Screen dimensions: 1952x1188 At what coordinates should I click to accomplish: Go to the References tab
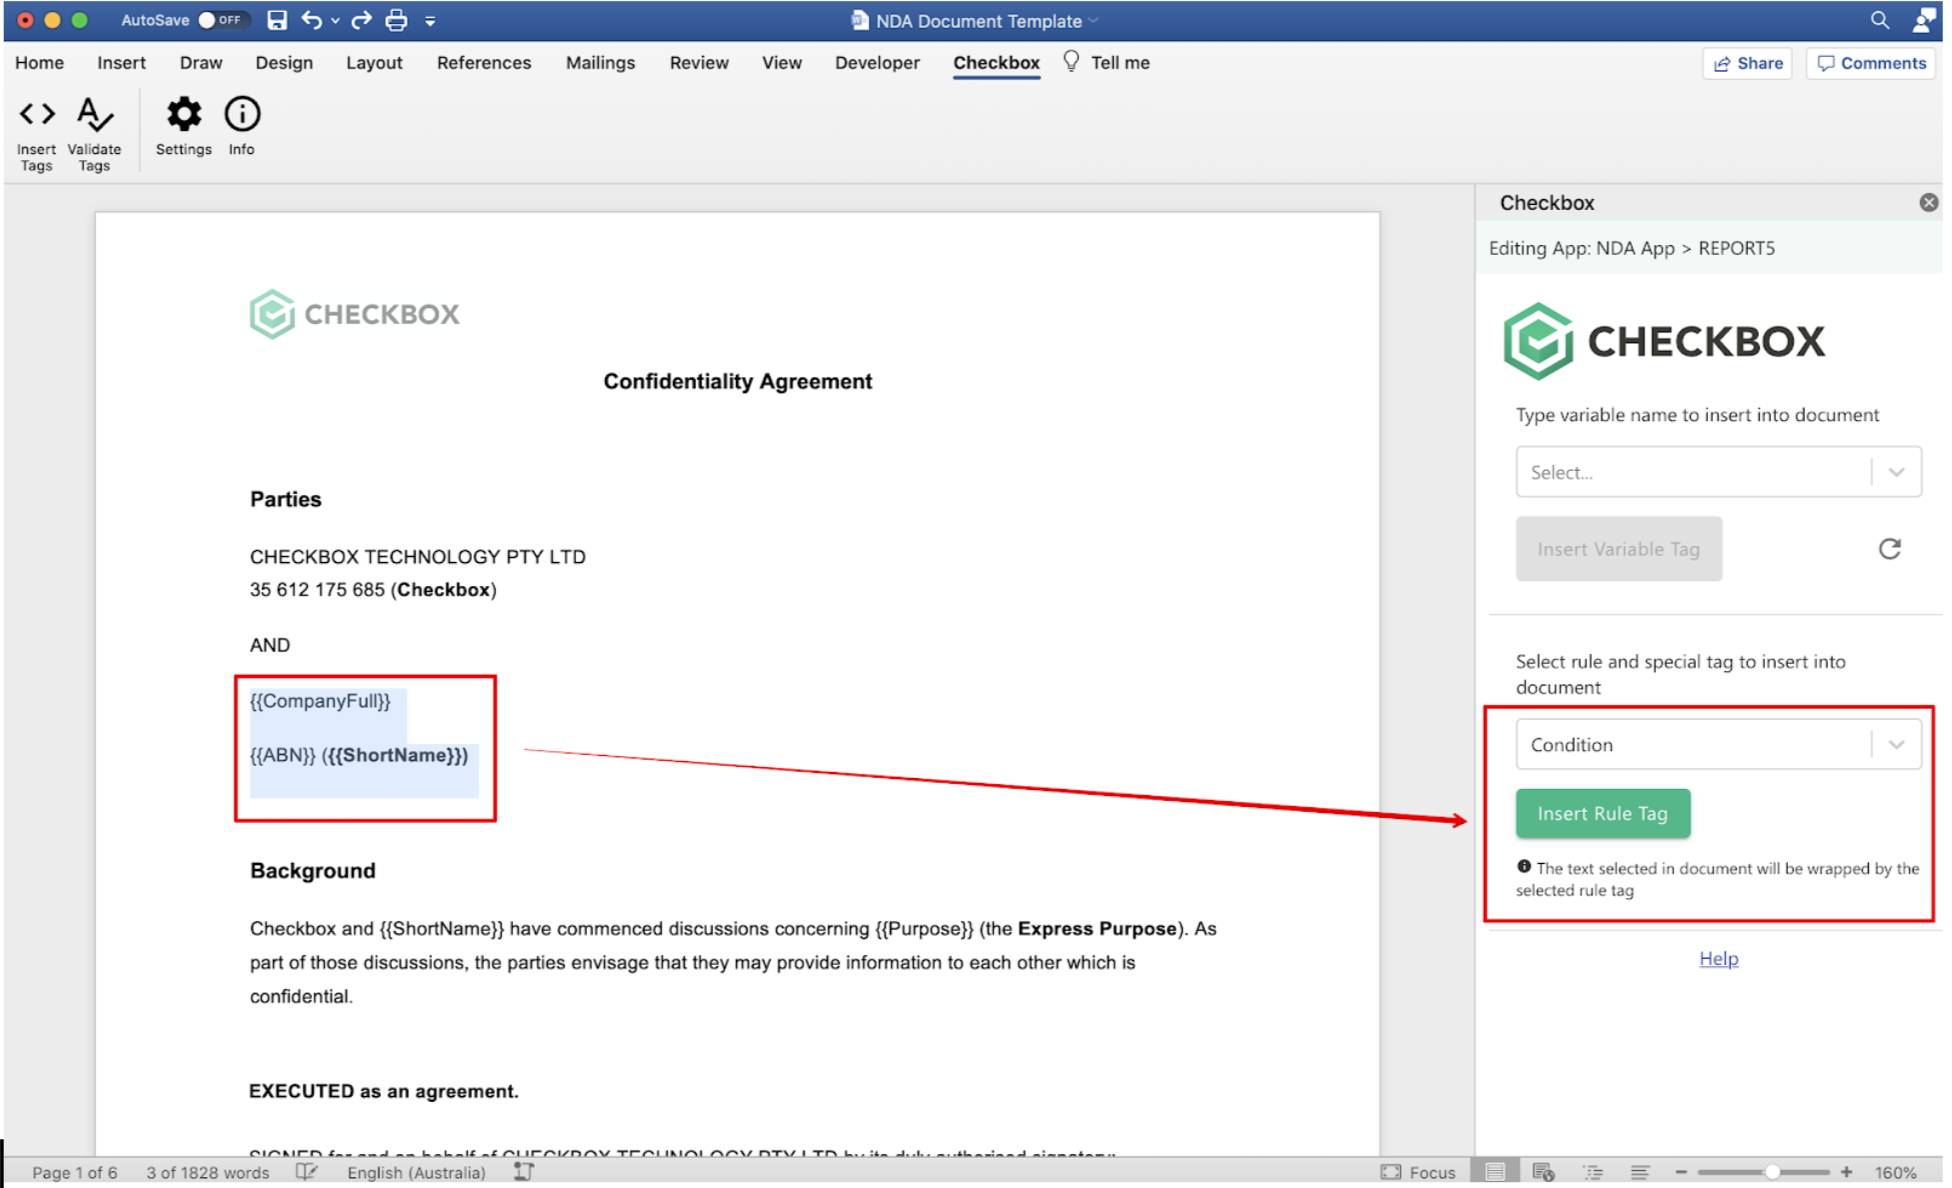pyautogui.click(x=484, y=63)
